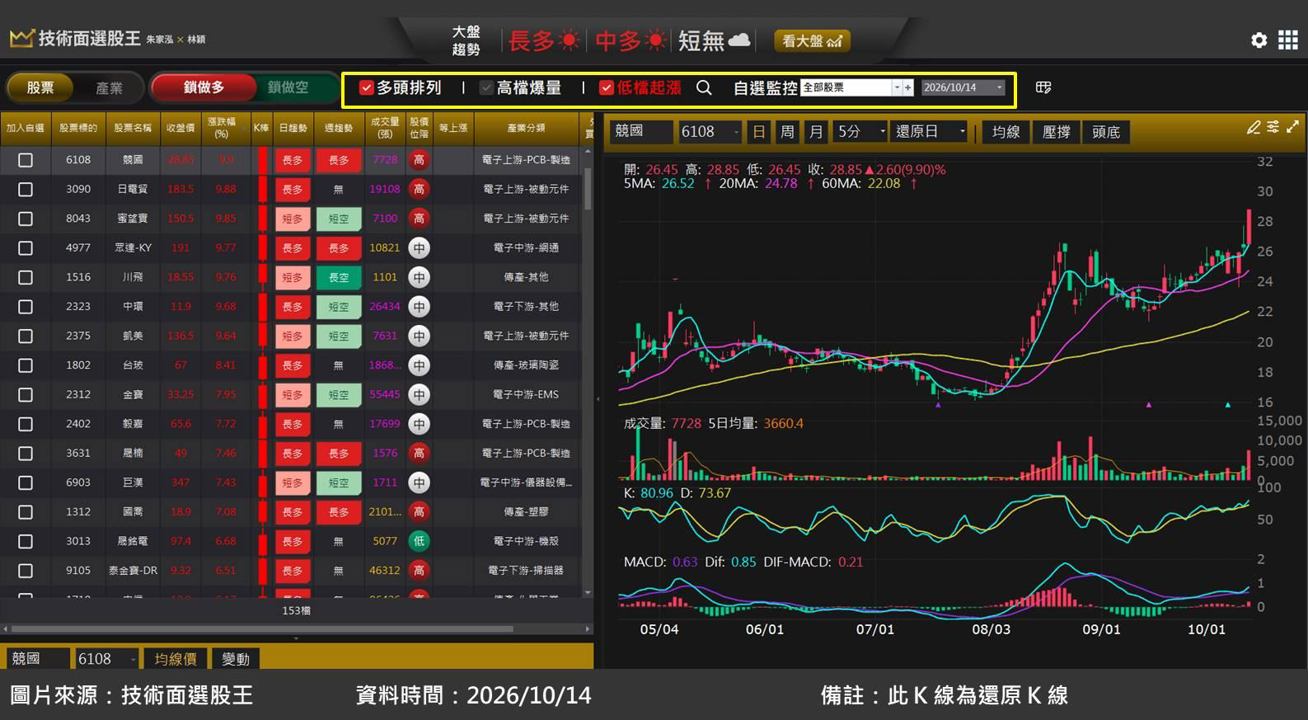Screen dimensions: 1308x720
Task: Select the 鎖做多 mode
Action: click(x=204, y=88)
